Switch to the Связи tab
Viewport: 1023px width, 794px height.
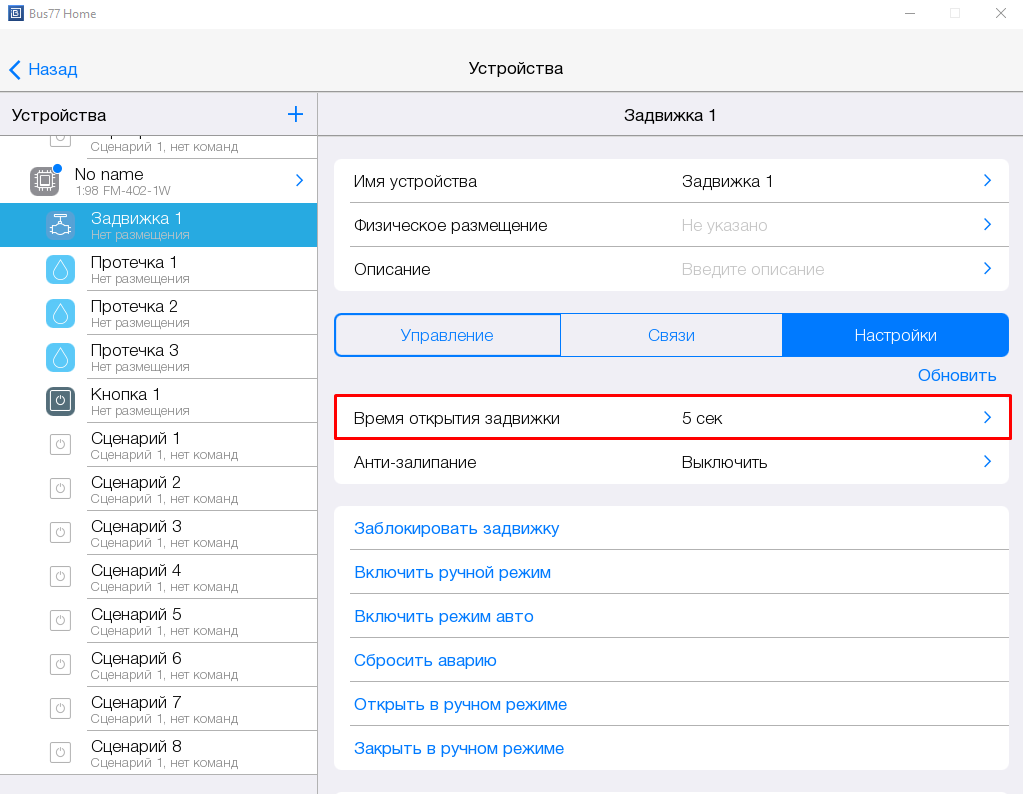click(x=671, y=335)
